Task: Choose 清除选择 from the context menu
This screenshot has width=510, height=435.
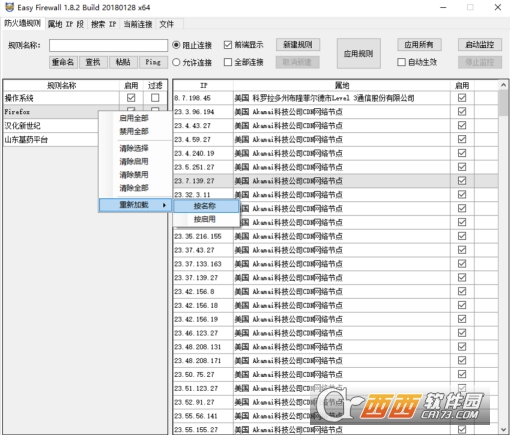Action: tap(134, 148)
